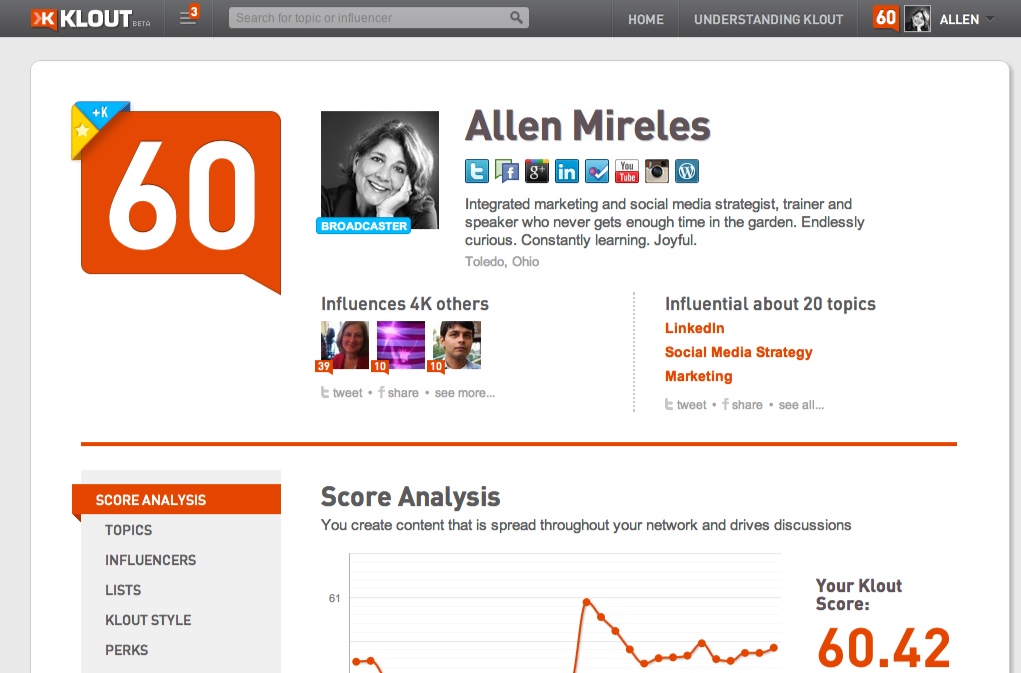Open the YouTube profile icon
Viewport: 1021px width, 673px height.
[x=626, y=171]
